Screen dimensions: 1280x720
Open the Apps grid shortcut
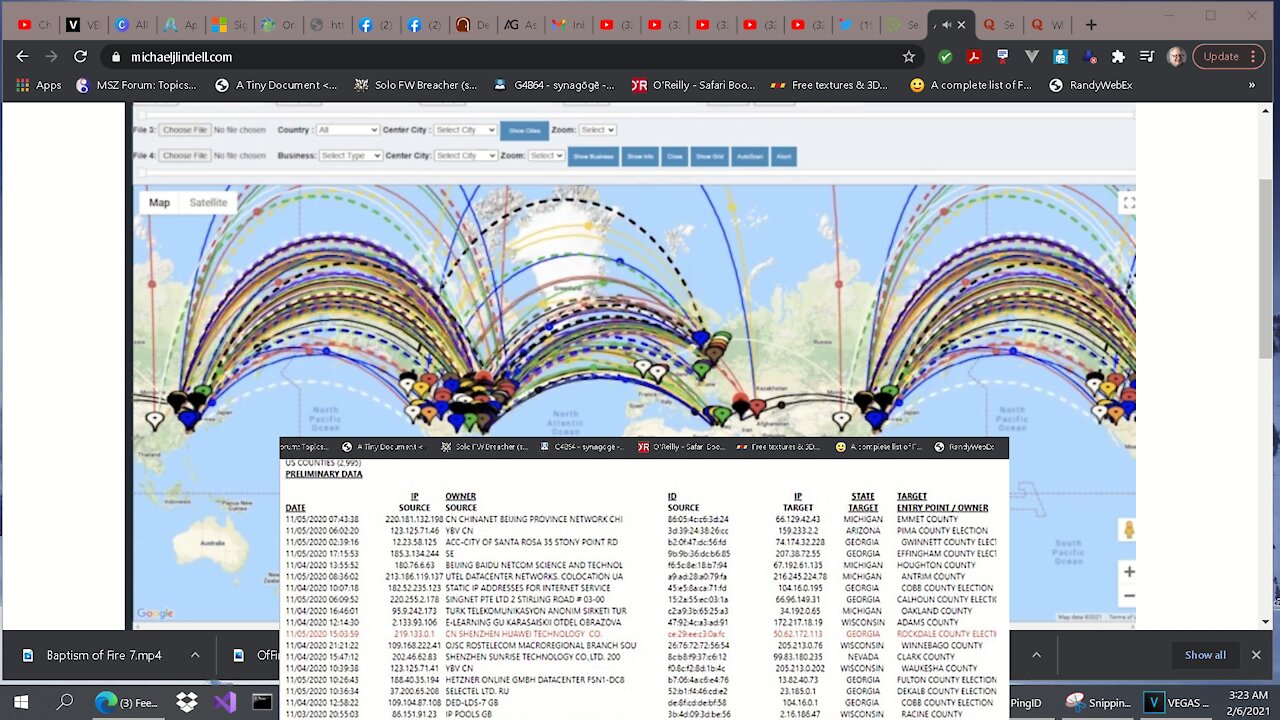coord(39,85)
